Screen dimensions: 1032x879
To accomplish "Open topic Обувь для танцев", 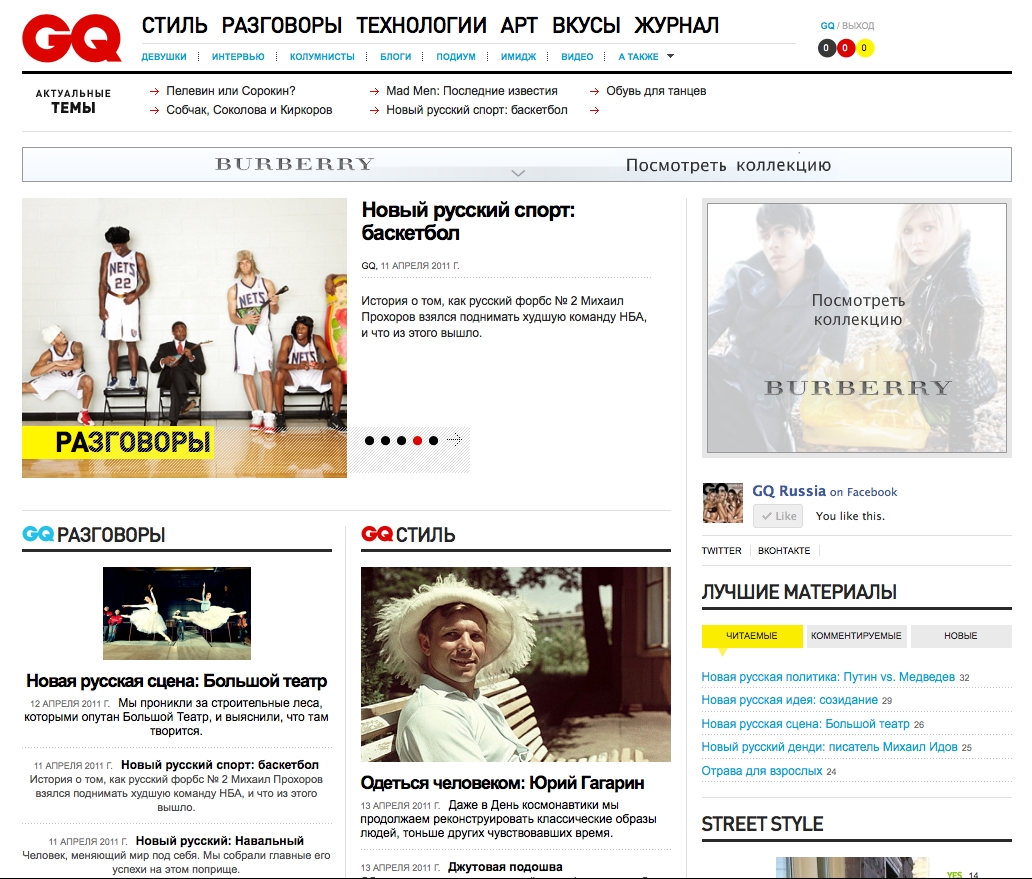I will (x=656, y=91).
